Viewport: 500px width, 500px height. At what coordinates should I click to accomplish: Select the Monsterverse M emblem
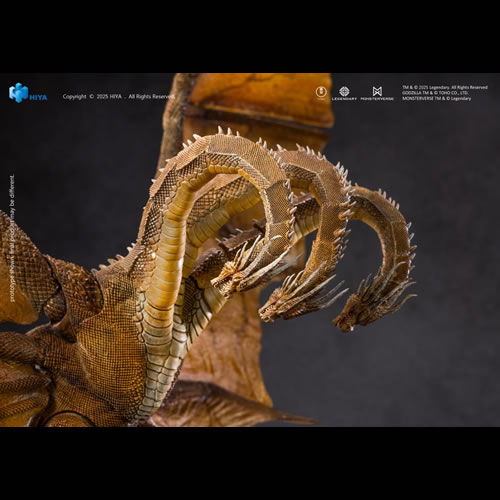(x=377, y=91)
